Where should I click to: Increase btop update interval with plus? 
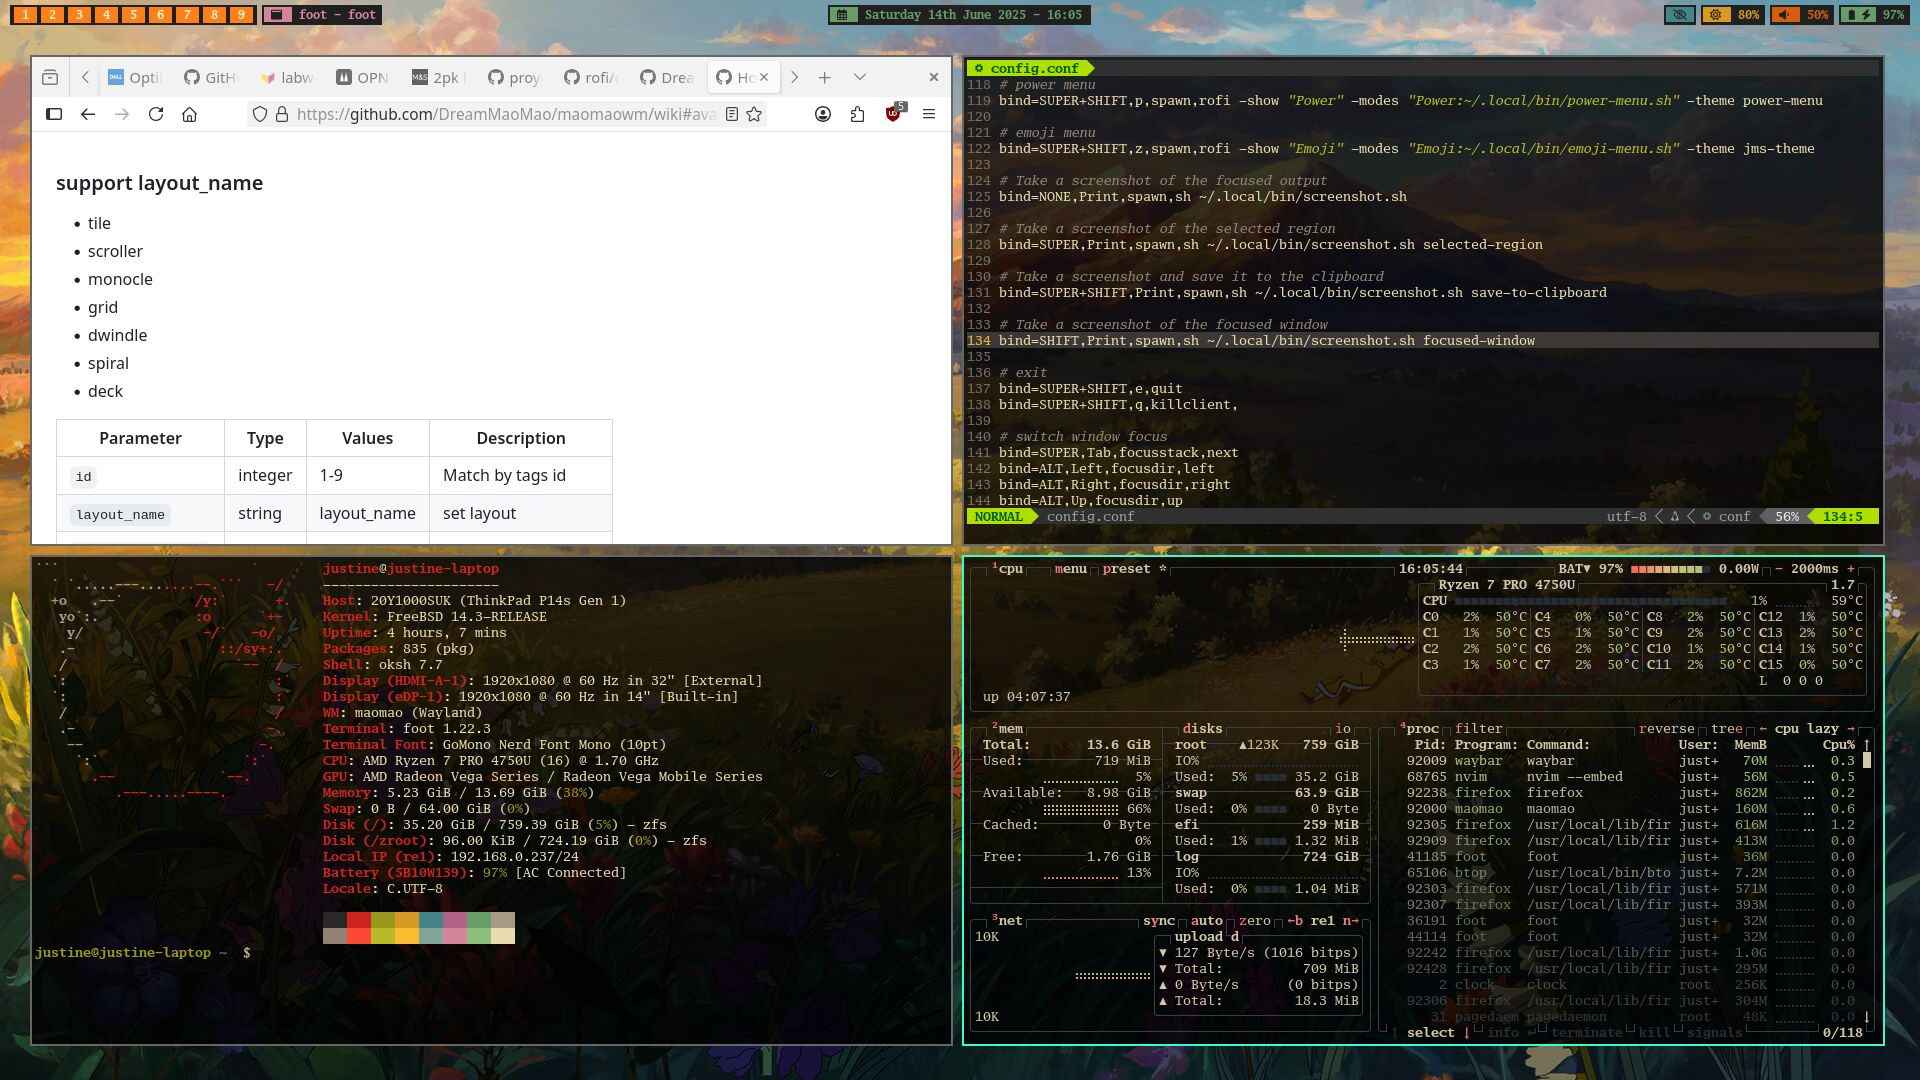[x=1851, y=569]
